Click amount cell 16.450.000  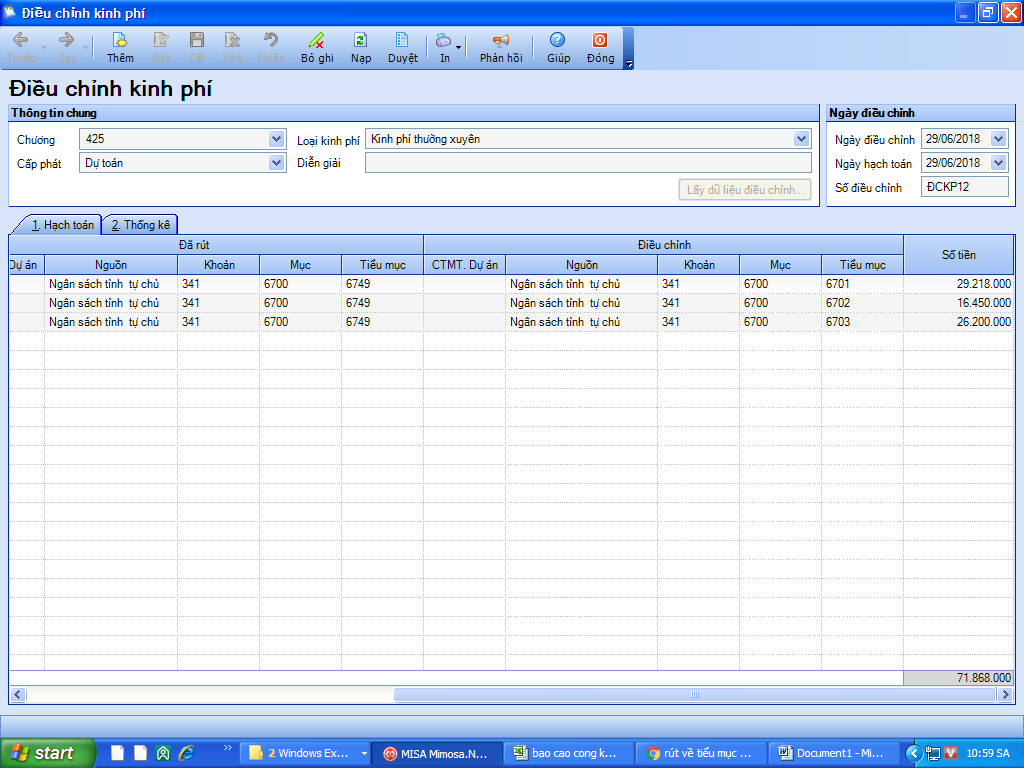point(959,303)
